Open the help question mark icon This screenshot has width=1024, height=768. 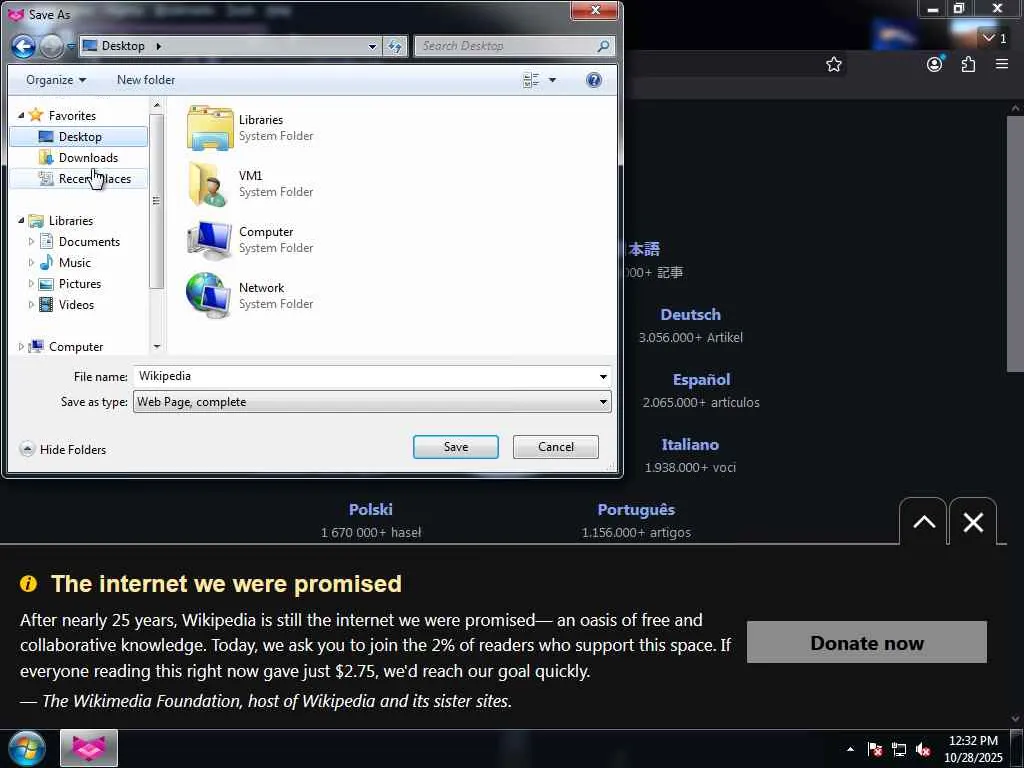(594, 80)
